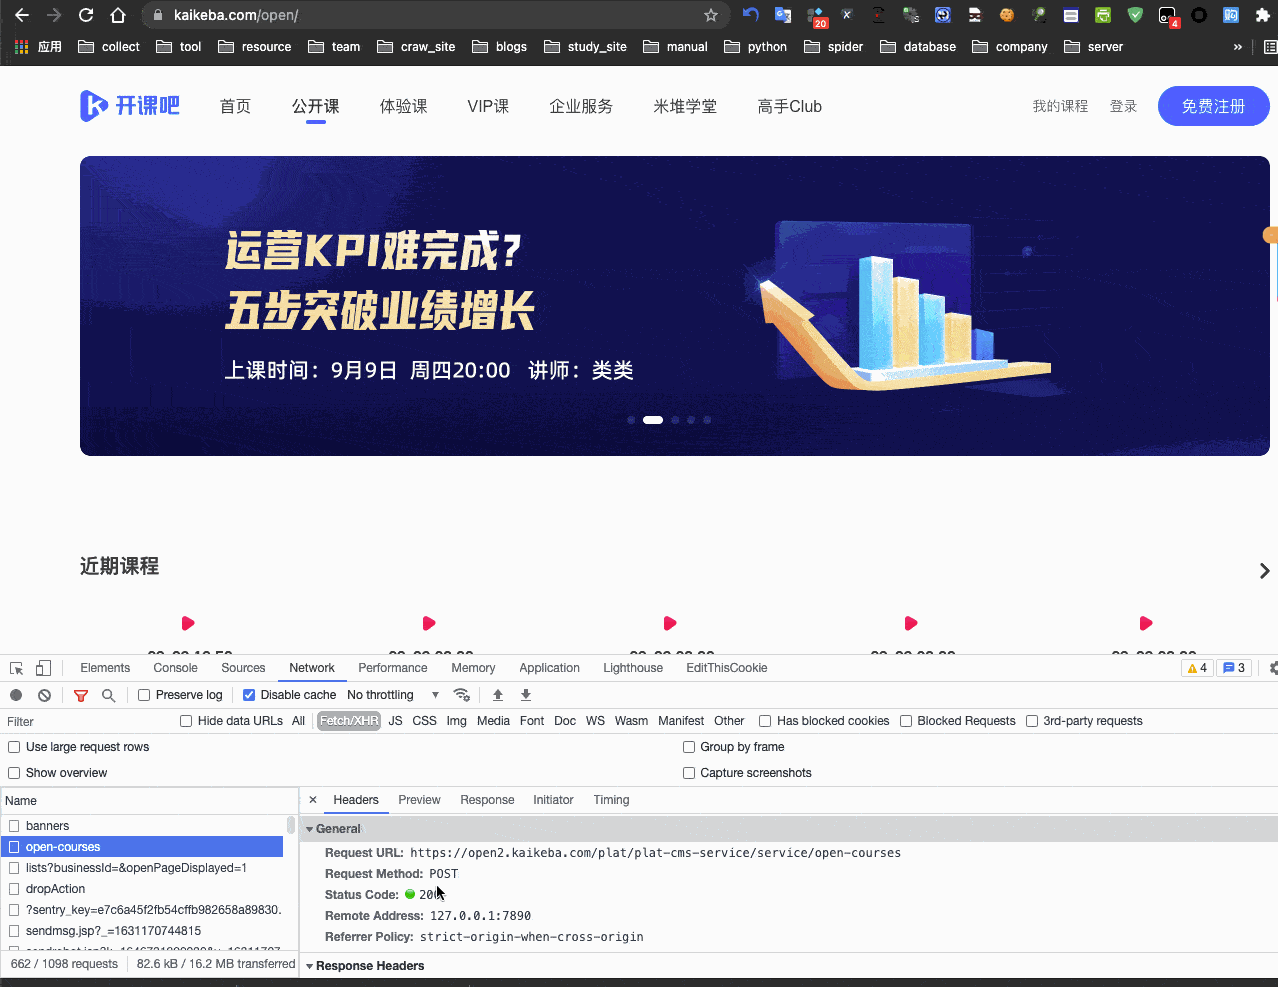Activate the inspect element picker icon
1278x987 pixels.
coord(17,668)
